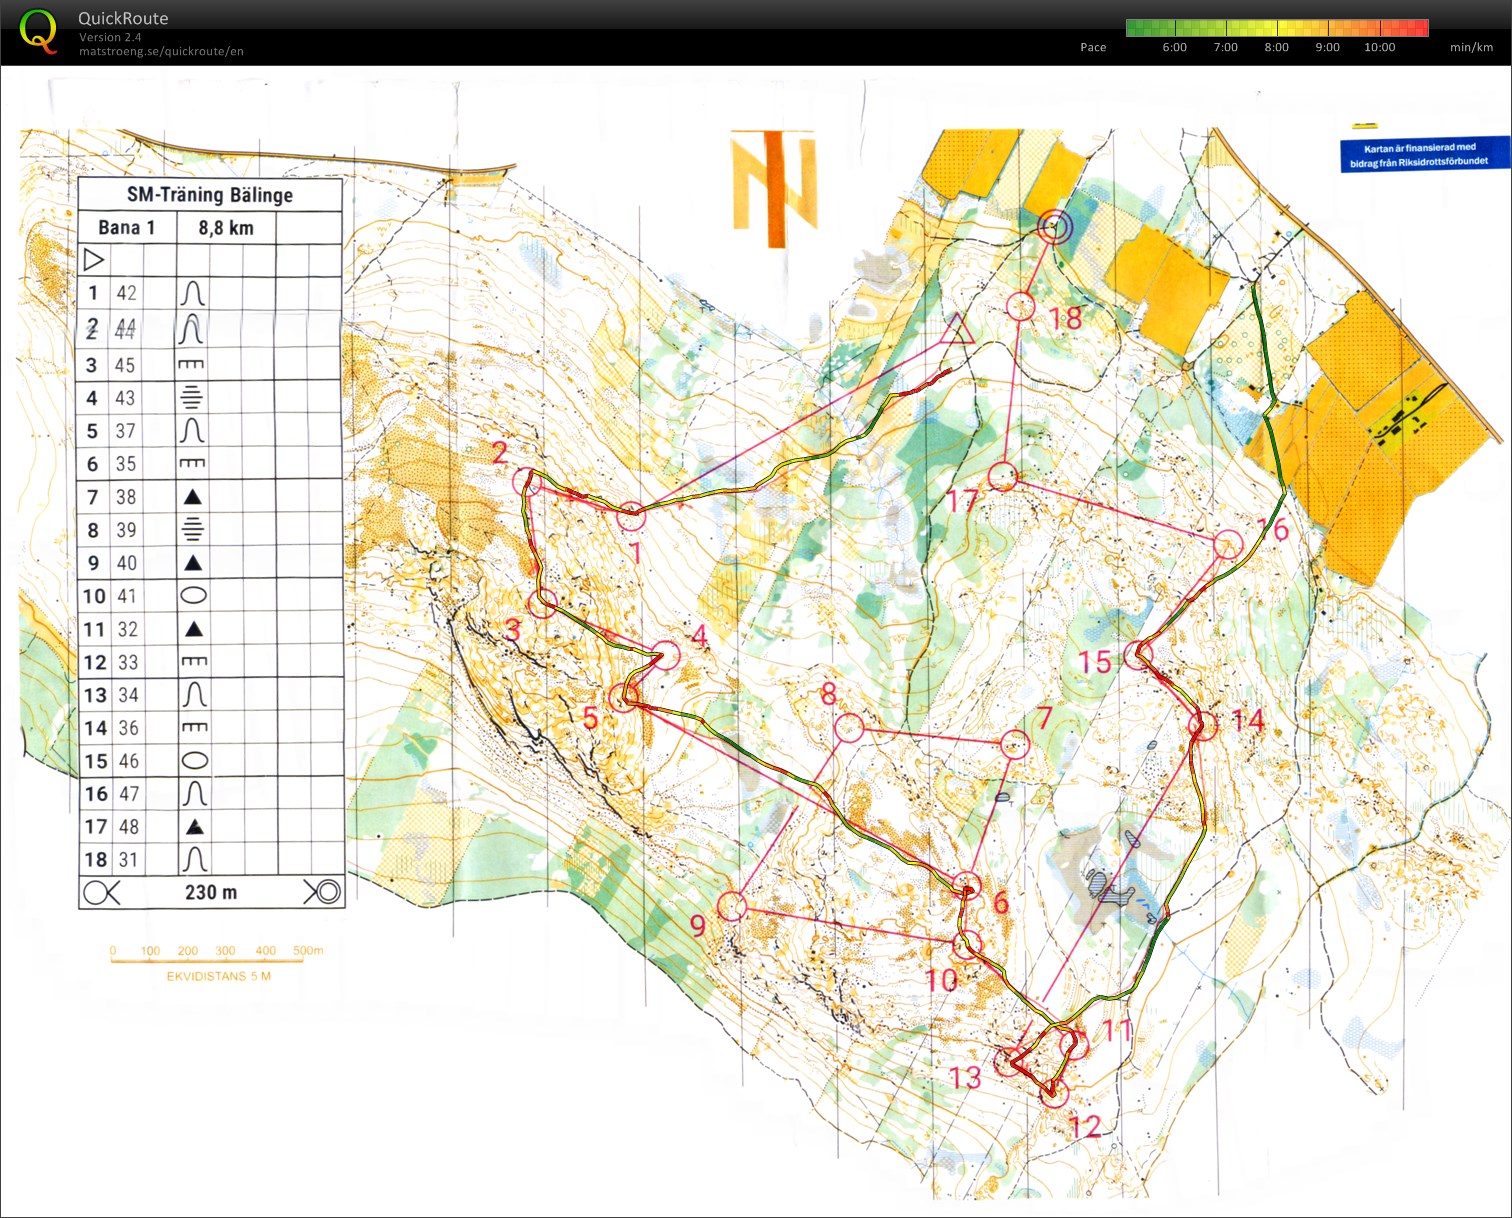Image resolution: width=1512 pixels, height=1218 pixels.
Task: Click the orange north arrow N
Action: (773, 188)
